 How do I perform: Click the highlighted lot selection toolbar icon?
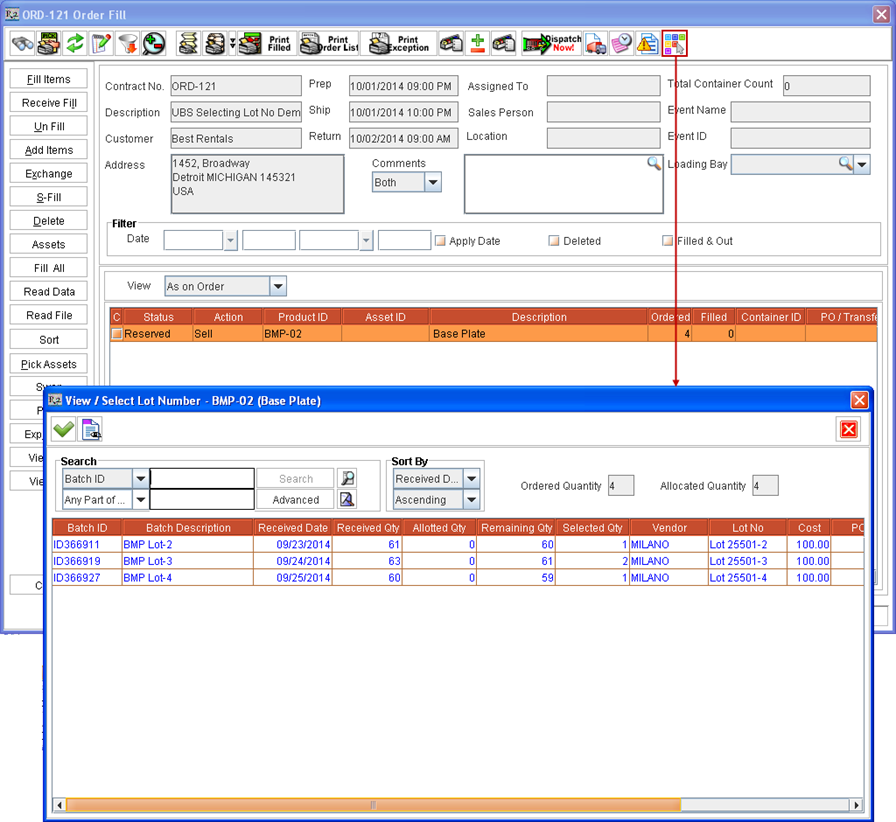[675, 43]
